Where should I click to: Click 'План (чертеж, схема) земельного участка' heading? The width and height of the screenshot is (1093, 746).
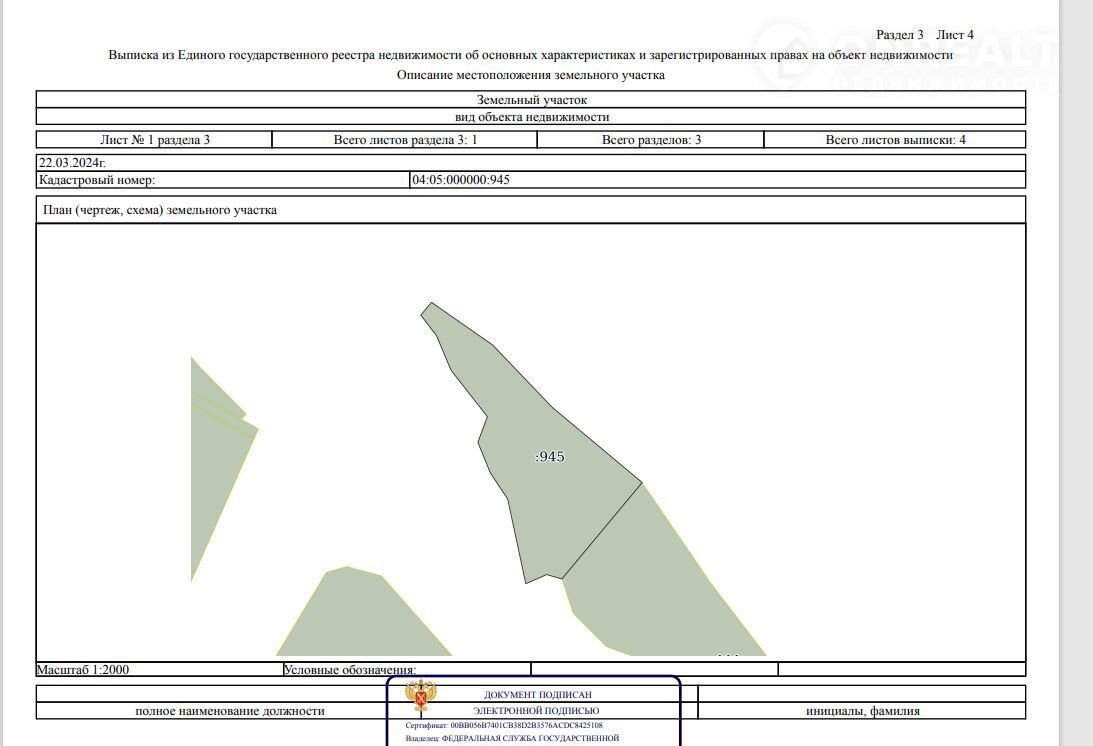click(159, 210)
